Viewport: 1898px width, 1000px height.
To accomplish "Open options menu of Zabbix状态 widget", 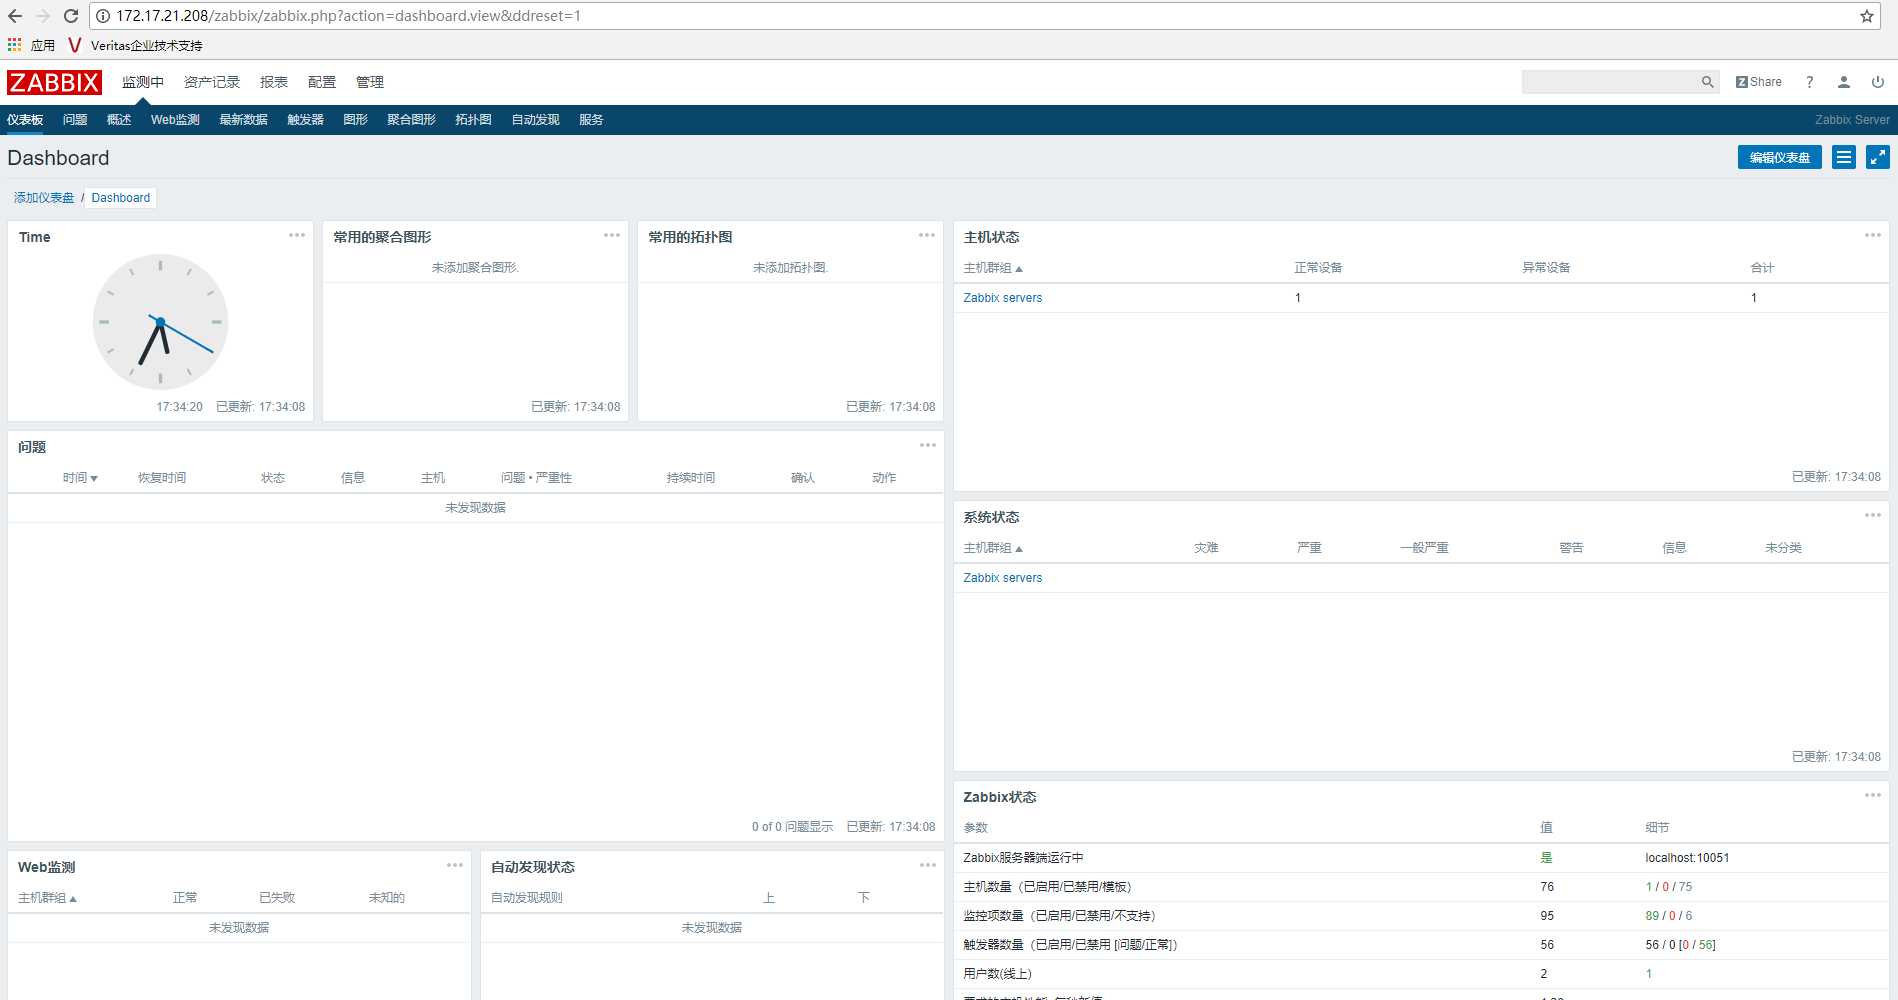I will pos(1873,795).
